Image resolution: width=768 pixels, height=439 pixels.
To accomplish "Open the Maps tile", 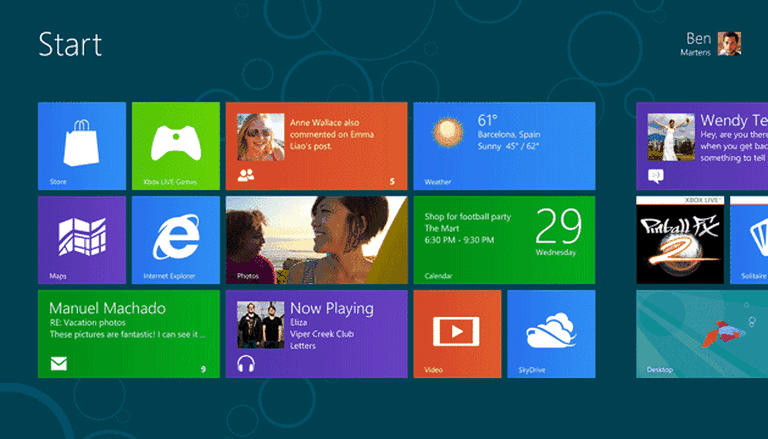I will pos(82,240).
